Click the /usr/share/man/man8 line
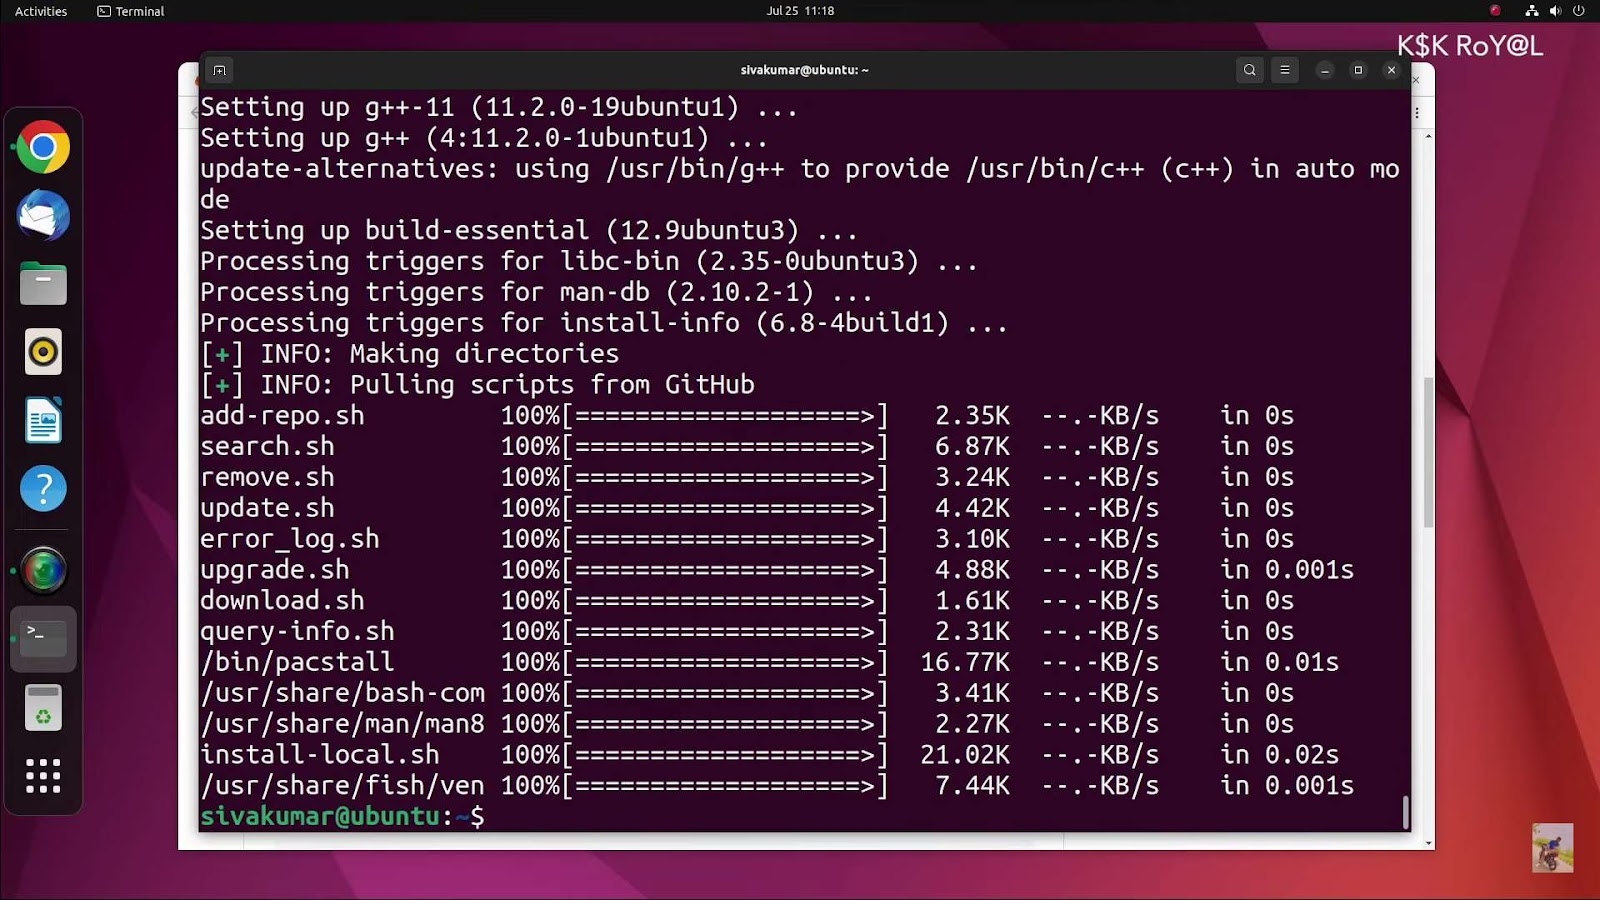Image resolution: width=1600 pixels, height=900 pixels. click(x=747, y=724)
